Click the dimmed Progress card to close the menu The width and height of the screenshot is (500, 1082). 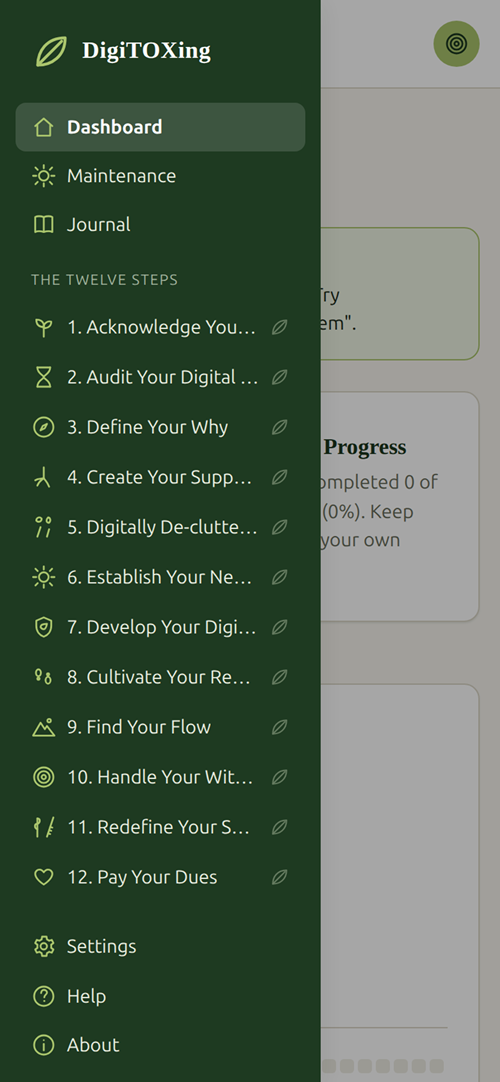click(x=400, y=507)
